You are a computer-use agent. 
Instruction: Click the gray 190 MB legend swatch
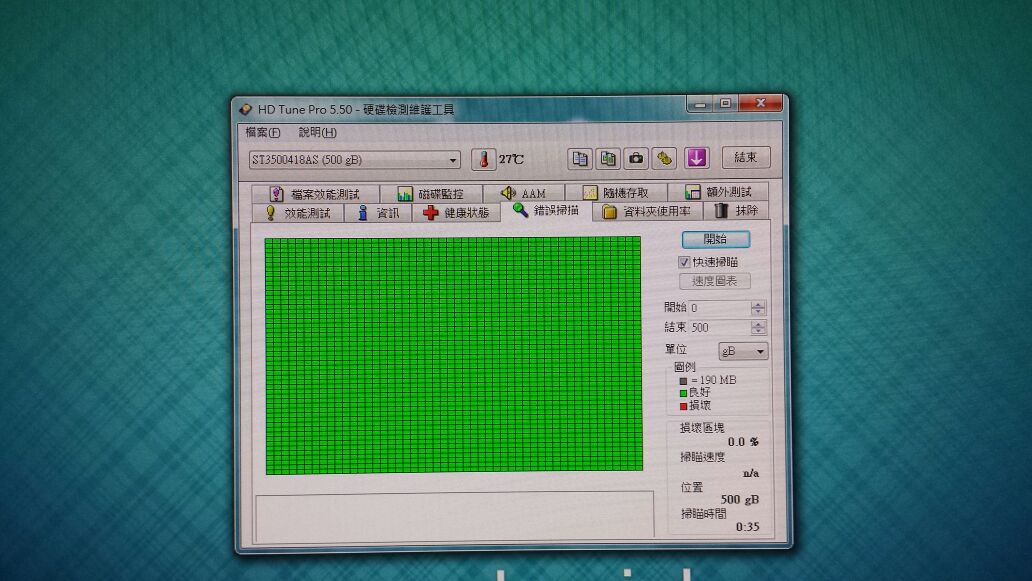point(683,381)
